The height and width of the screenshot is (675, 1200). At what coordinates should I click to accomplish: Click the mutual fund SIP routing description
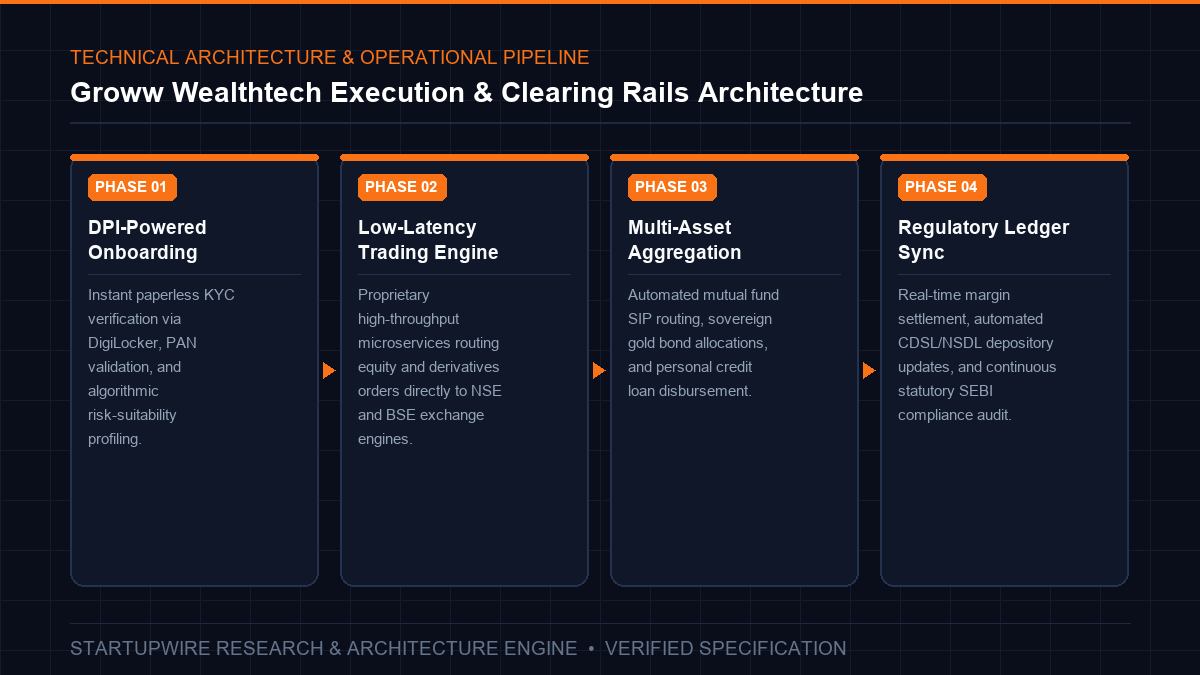click(703, 343)
